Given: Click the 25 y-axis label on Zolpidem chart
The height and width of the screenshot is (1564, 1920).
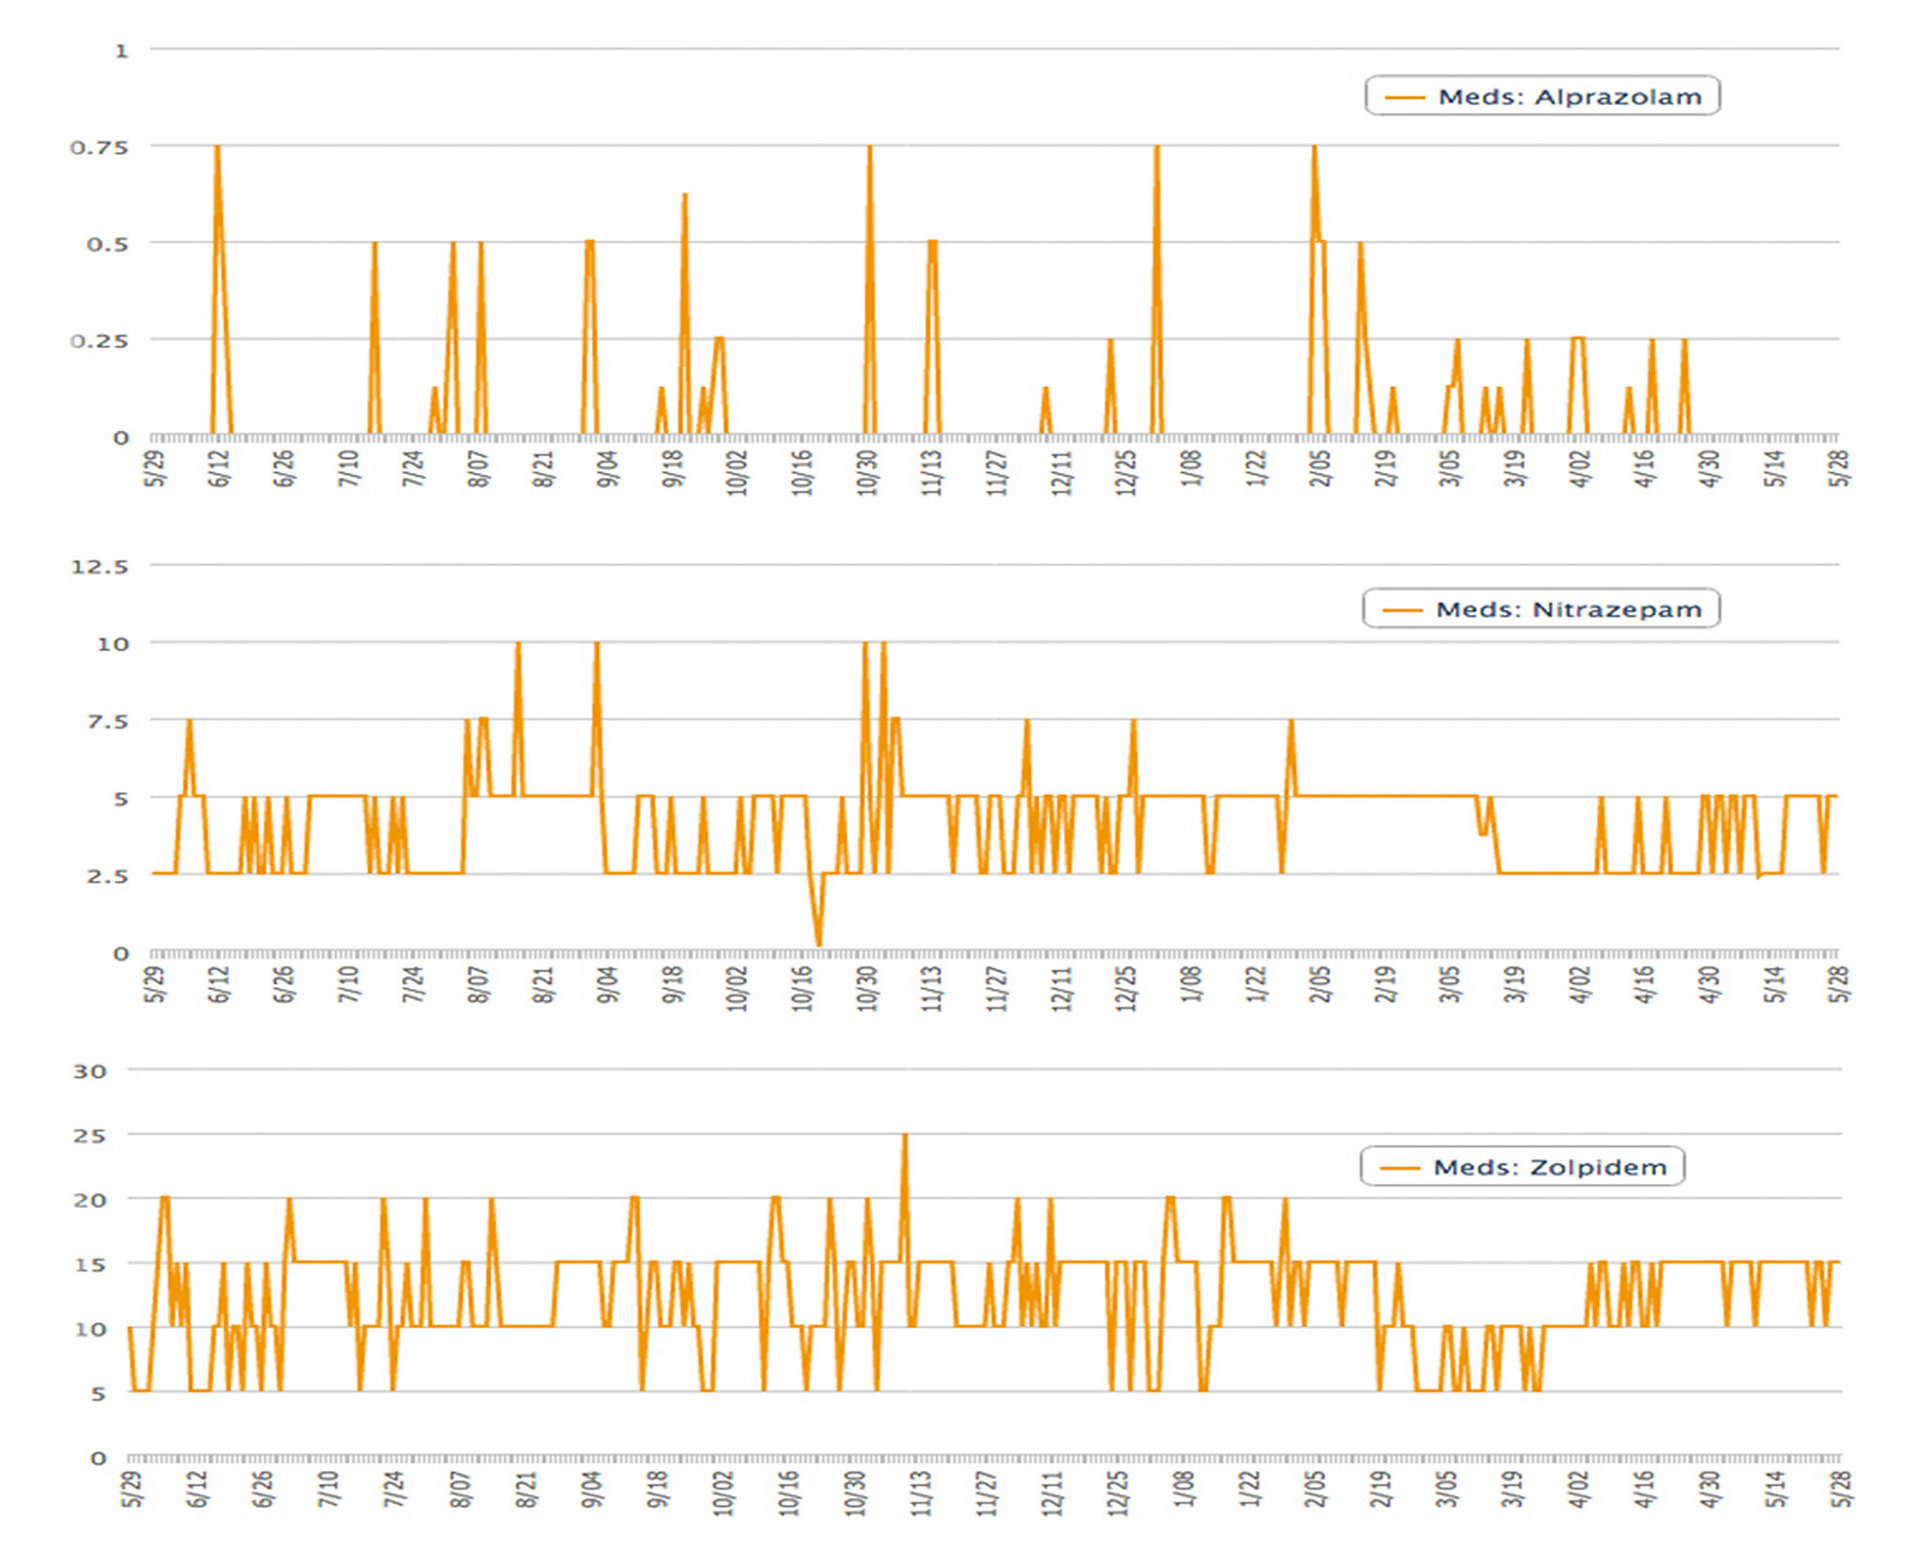Looking at the screenshot, I should coord(89,1136).
